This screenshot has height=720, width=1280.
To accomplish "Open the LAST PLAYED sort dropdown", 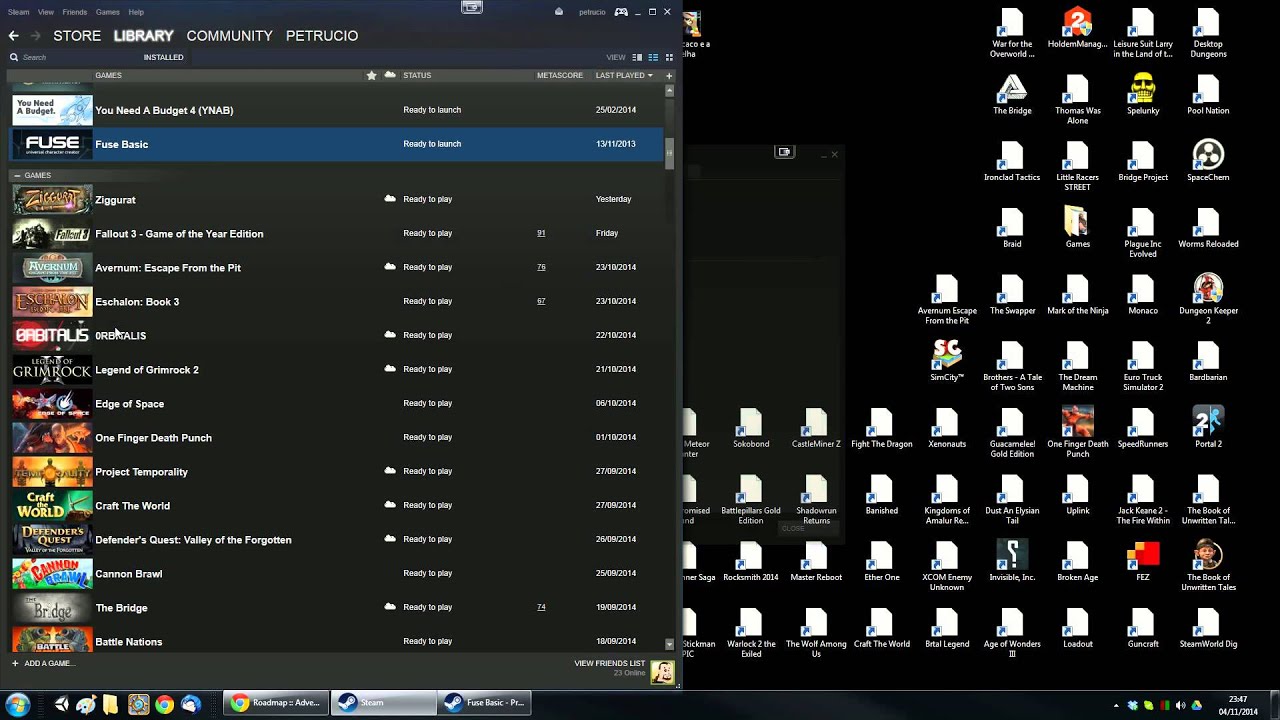I will [x=623, y=75].
